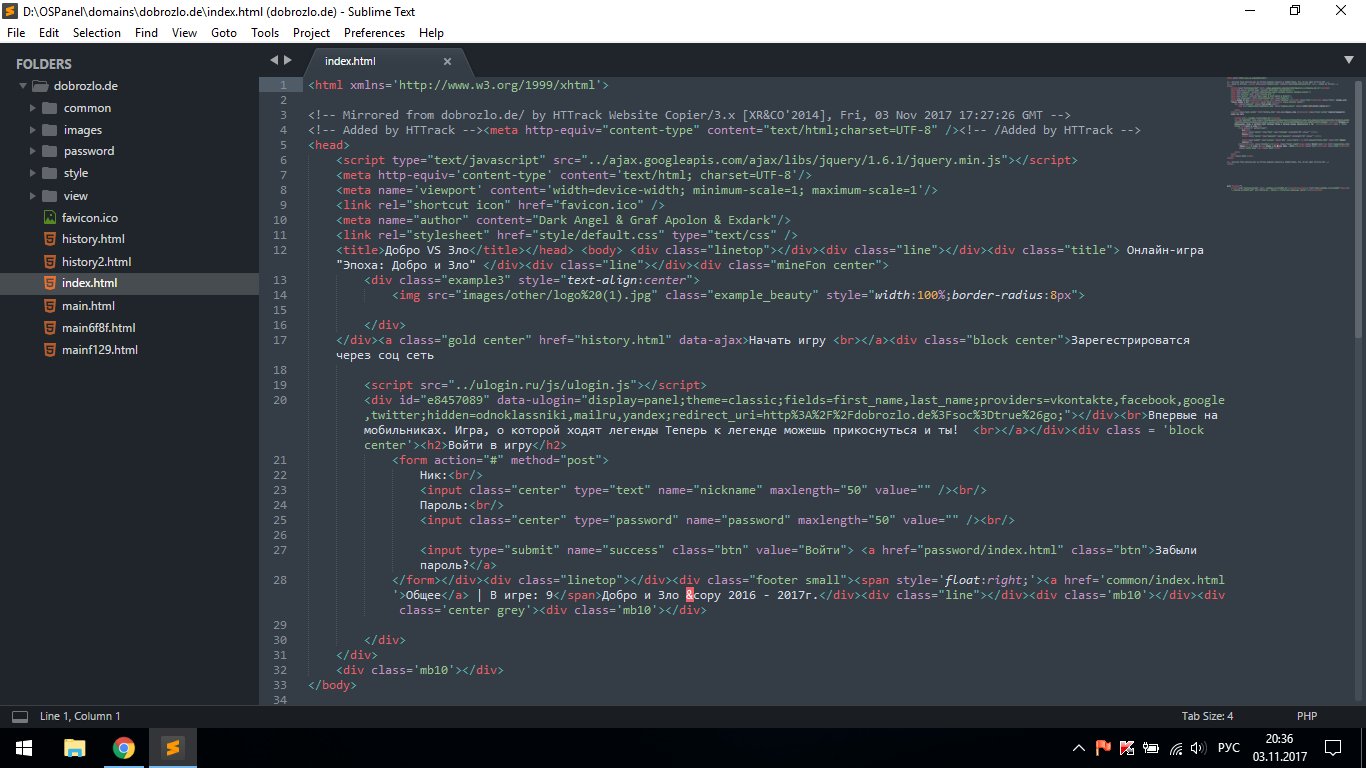Go to the previous tab arrow
The image size is (1366, 768).
274,61
